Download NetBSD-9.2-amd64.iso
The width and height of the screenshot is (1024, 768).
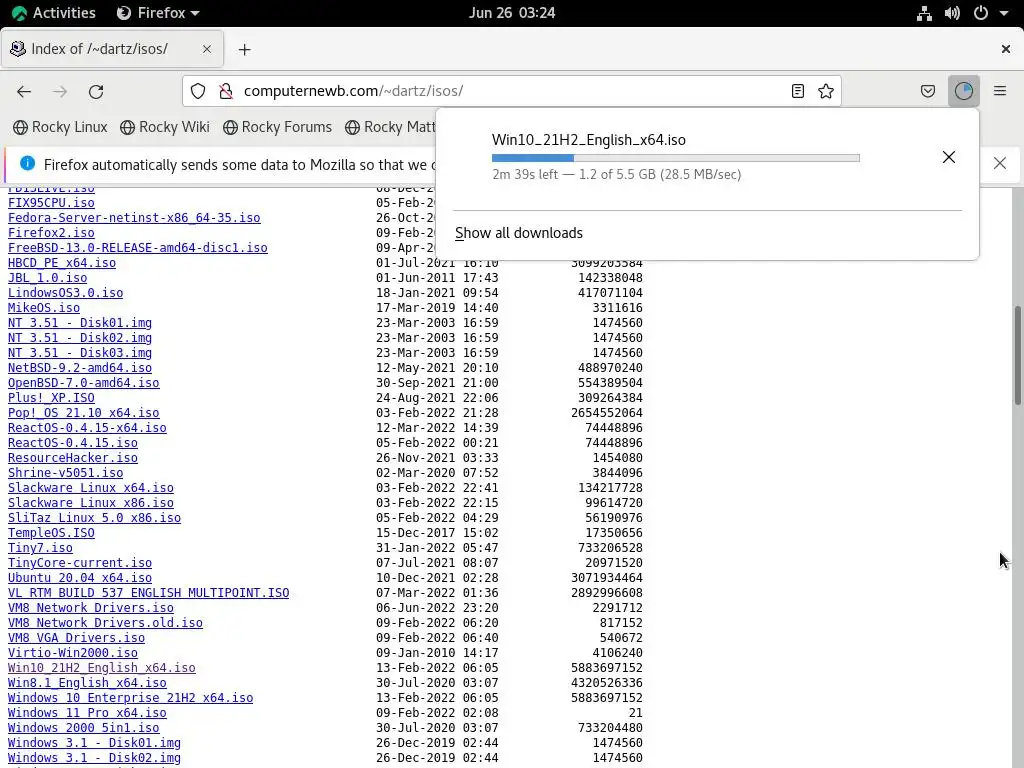[80, 368]
